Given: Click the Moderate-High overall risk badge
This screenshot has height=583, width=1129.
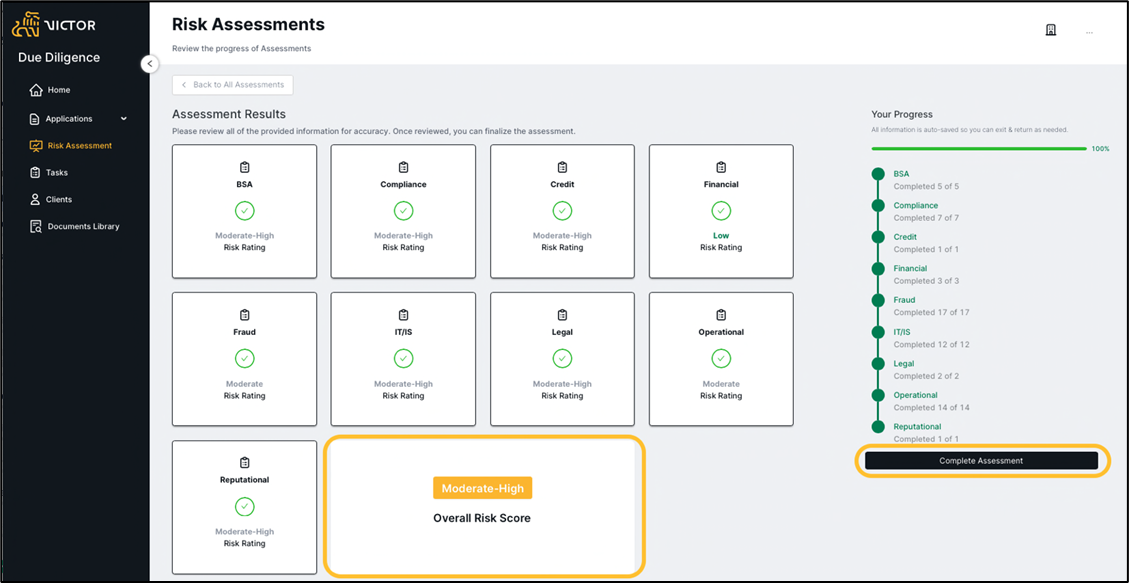Looking at the screenshot, I should point(482,488).
